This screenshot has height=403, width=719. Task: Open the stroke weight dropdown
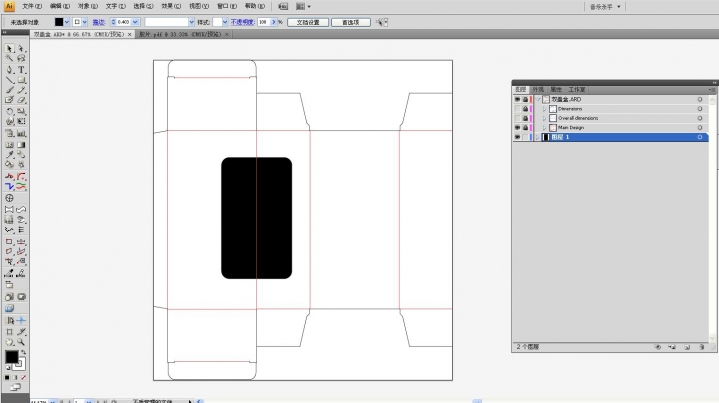tap(135, 21)
